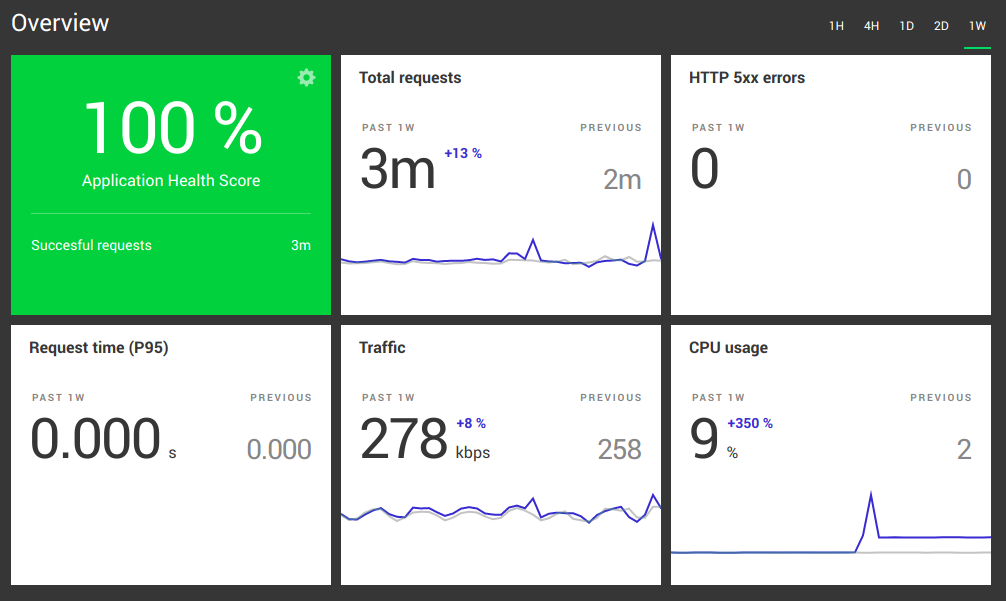Click the +13 % requests change indicator
This screenshot has width=1006, height=601.
(x=463, y=153)
